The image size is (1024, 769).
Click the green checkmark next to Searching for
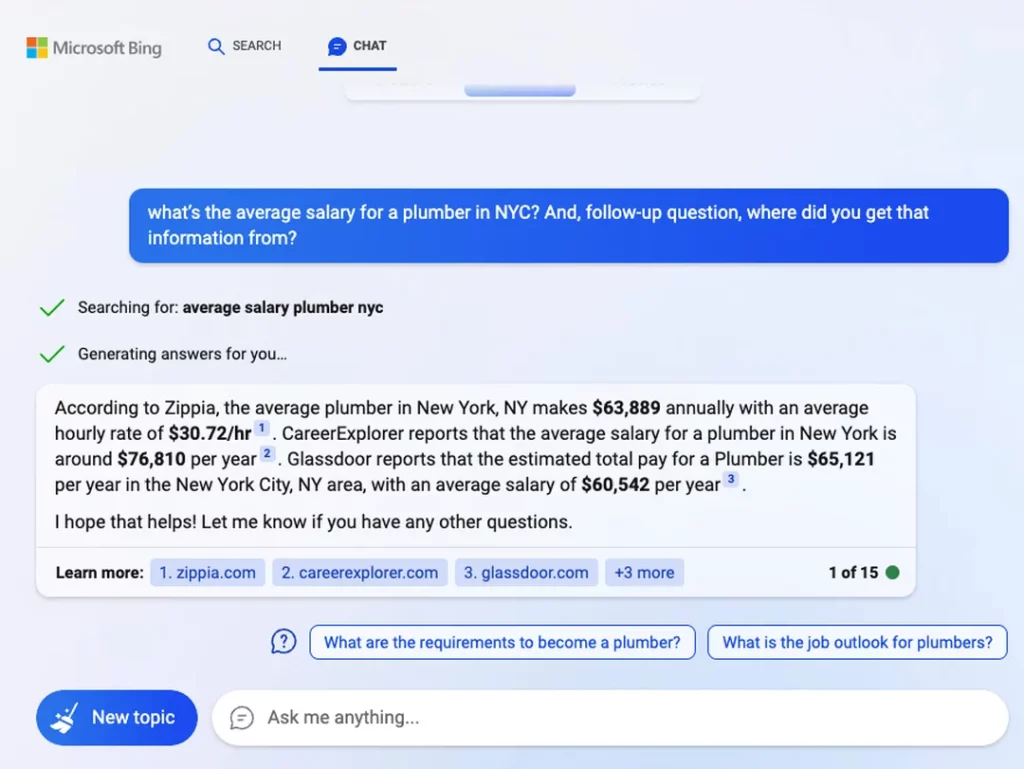tap(52, 307)
